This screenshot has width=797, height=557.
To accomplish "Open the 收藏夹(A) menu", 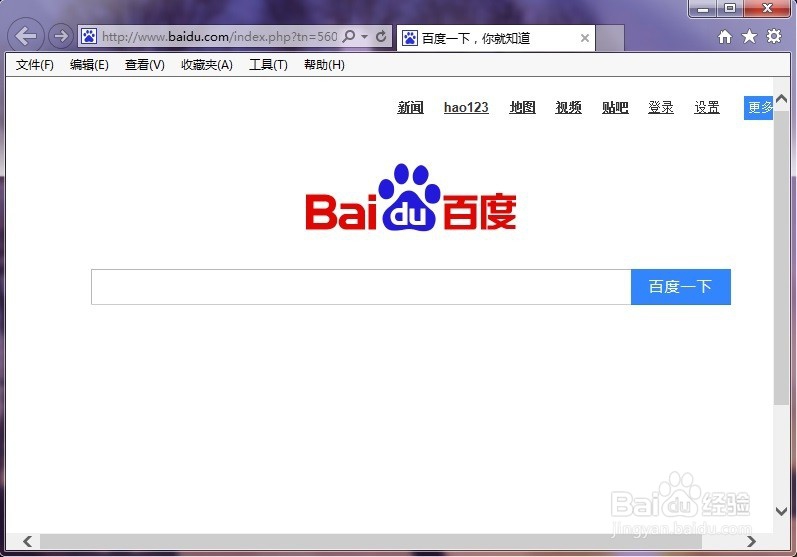I will pyautogui.click(x=207, y=65).
